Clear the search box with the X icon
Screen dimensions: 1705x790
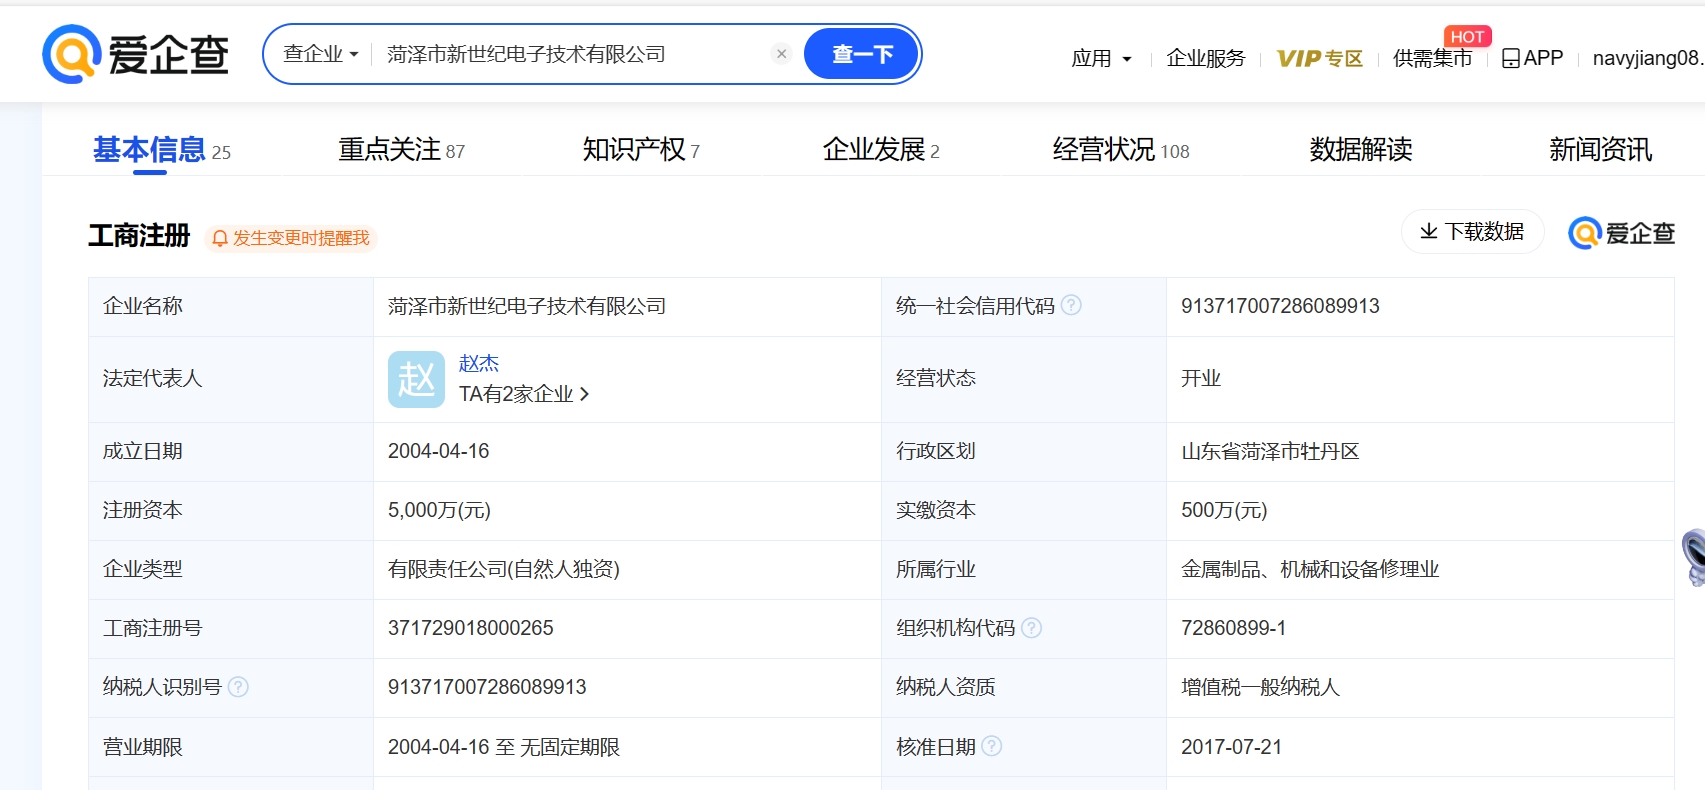tap(782, 54)
